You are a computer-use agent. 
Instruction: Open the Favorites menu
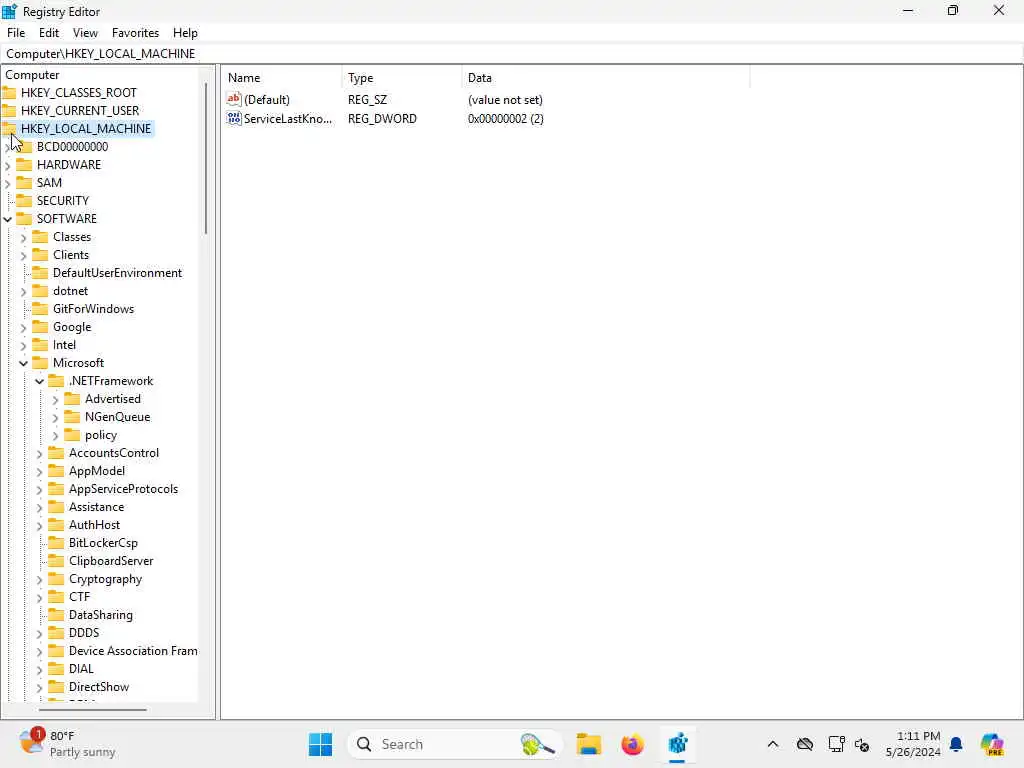[x=135, y=33]
